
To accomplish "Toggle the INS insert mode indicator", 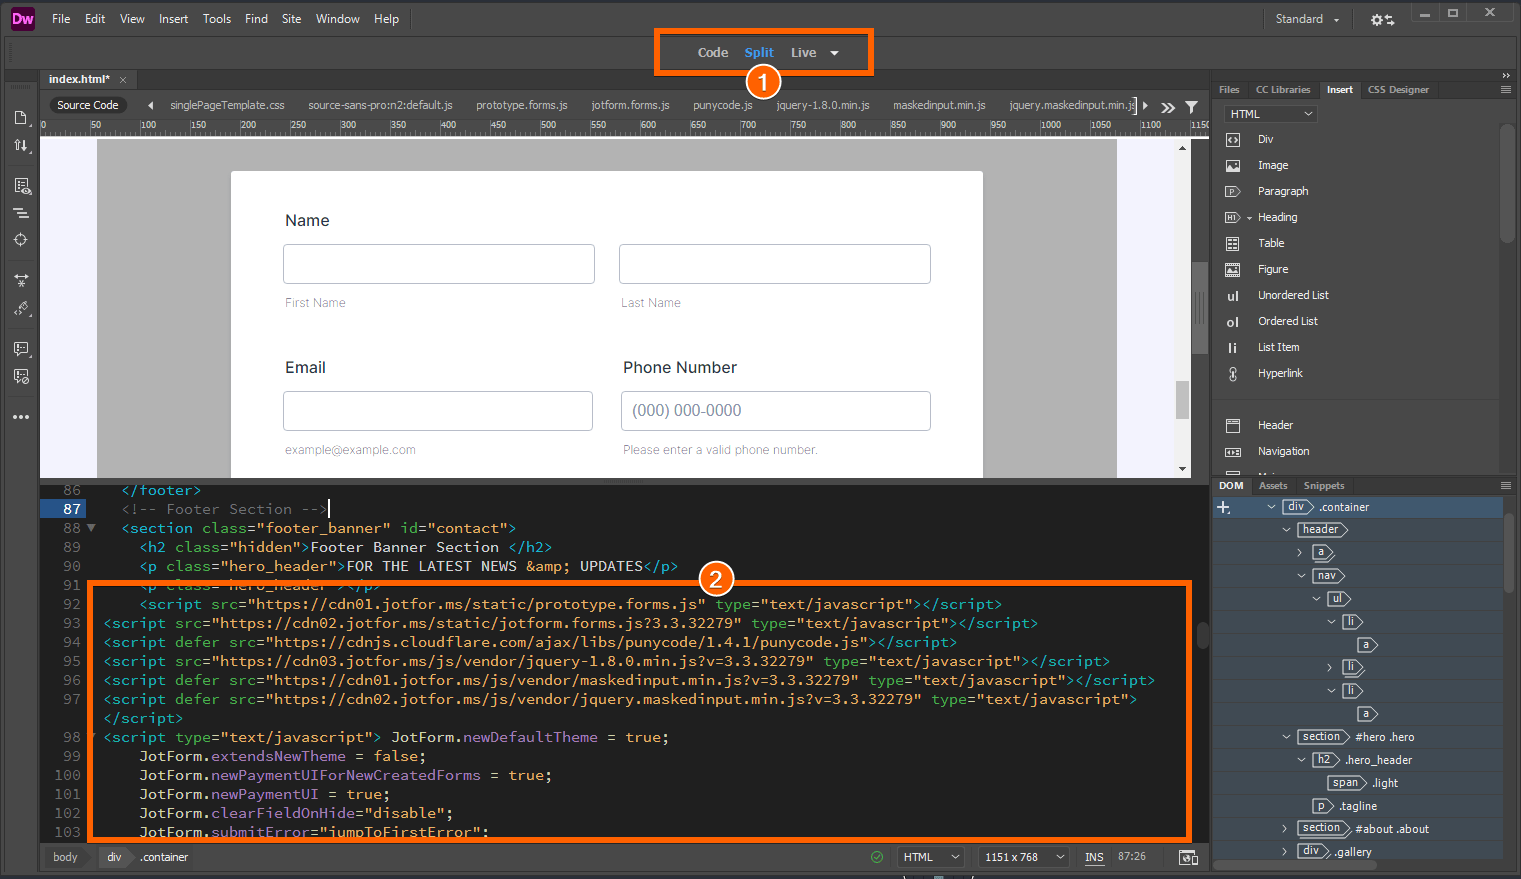I will coord(1094,857).
